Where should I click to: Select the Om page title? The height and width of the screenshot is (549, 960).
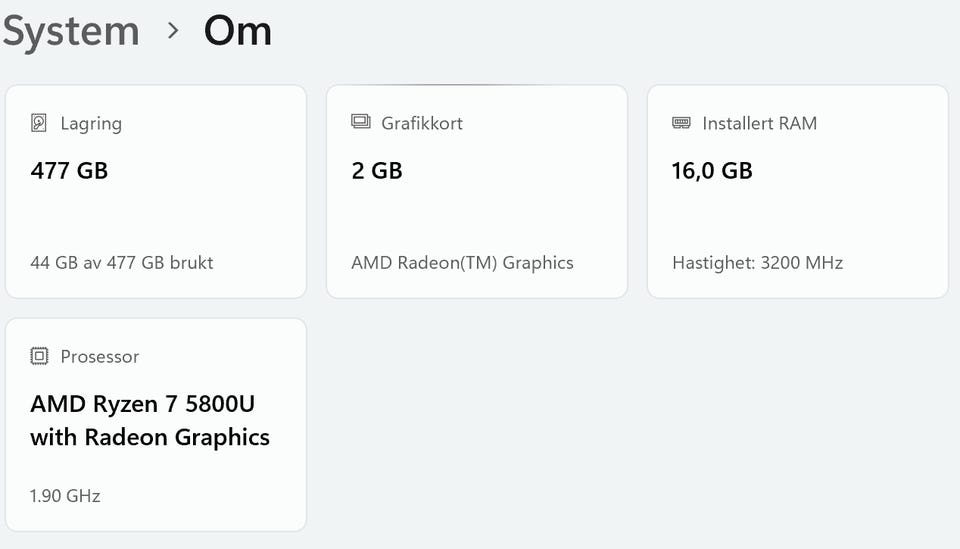tap(238, 31)
